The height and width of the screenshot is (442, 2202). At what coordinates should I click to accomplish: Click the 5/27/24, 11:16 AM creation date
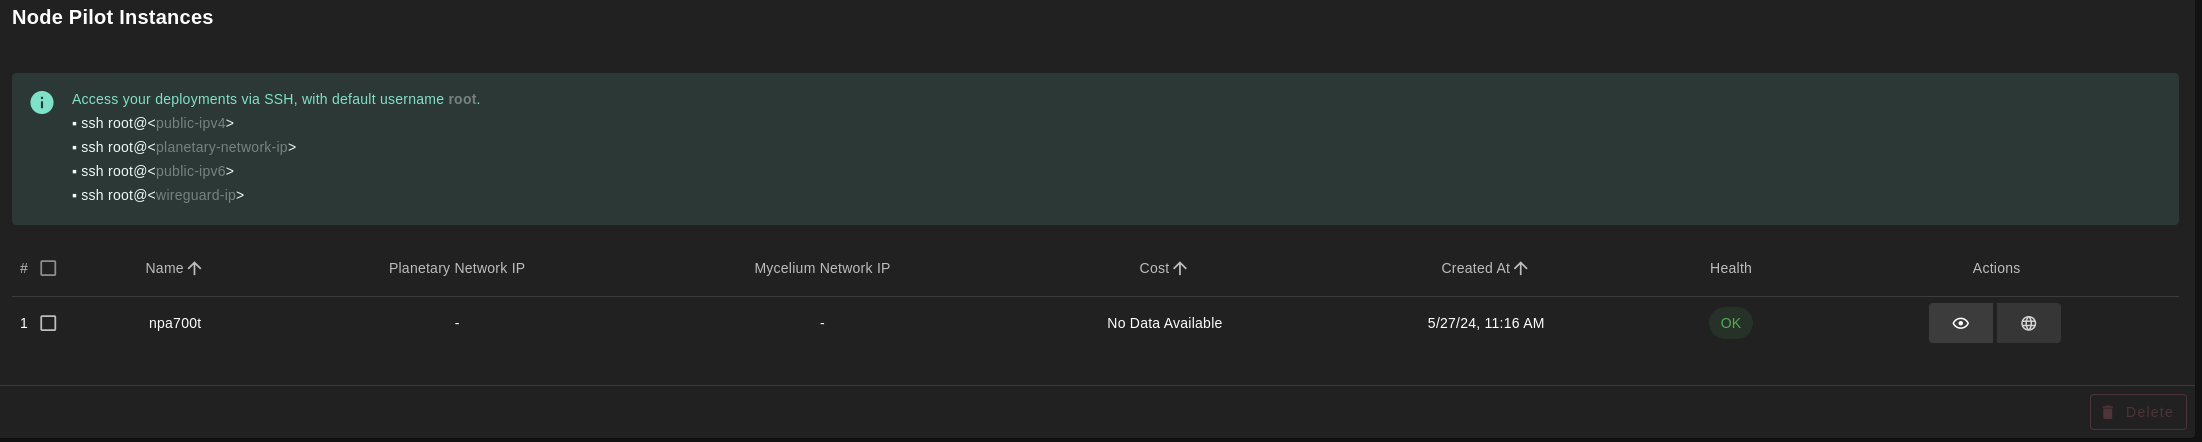pos(1485,323)
